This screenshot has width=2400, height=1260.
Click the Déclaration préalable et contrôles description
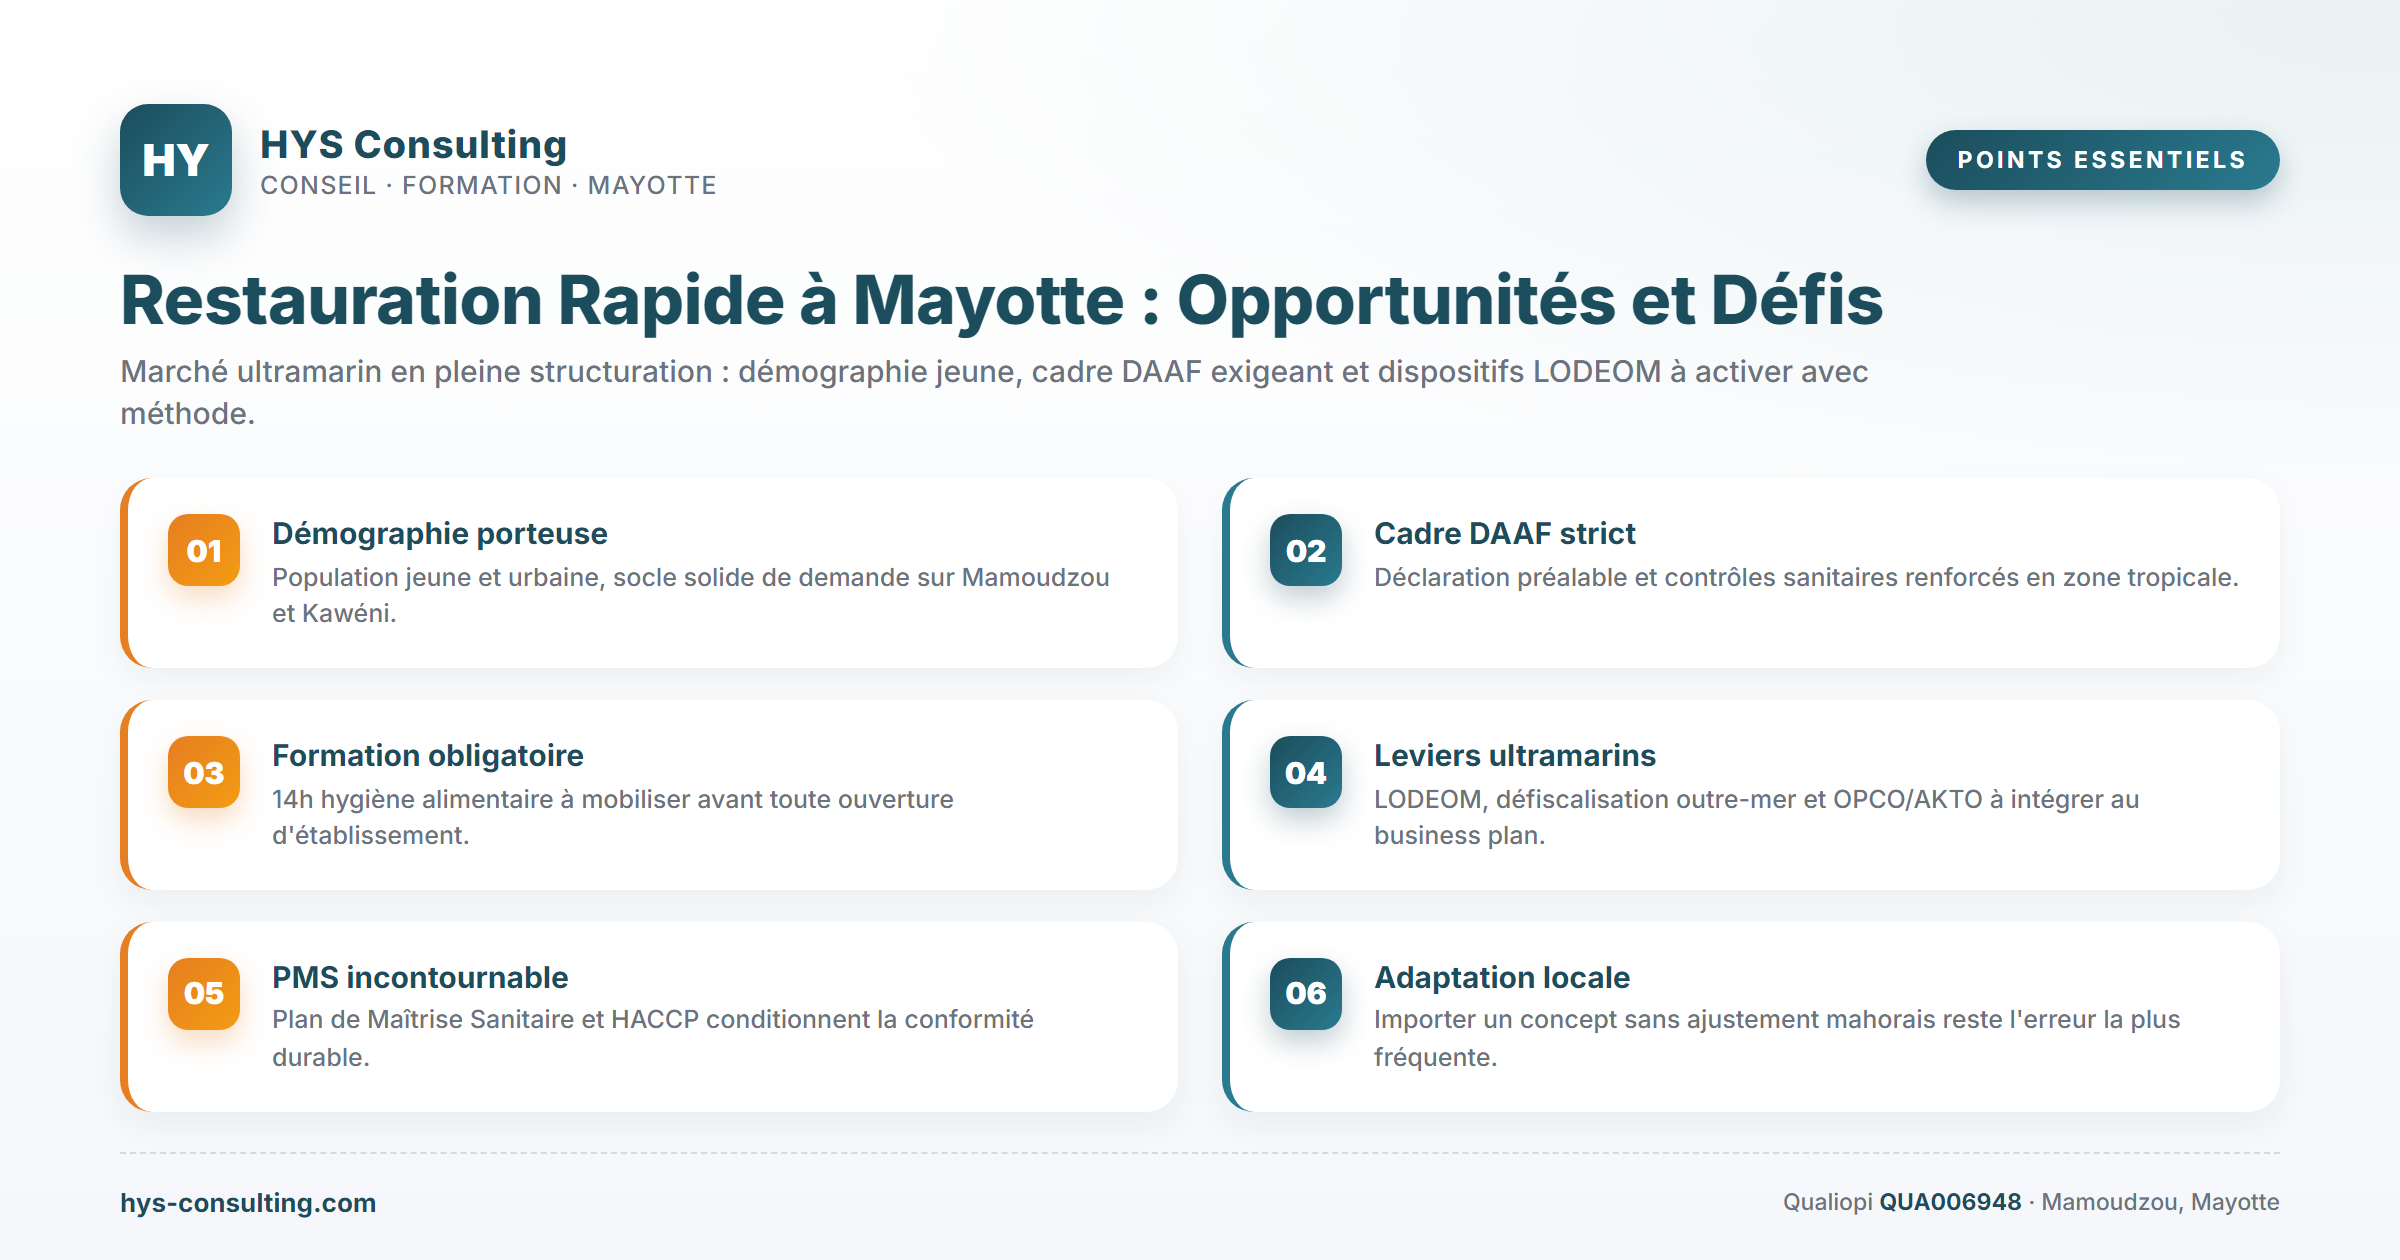(x=1806, y=577)
